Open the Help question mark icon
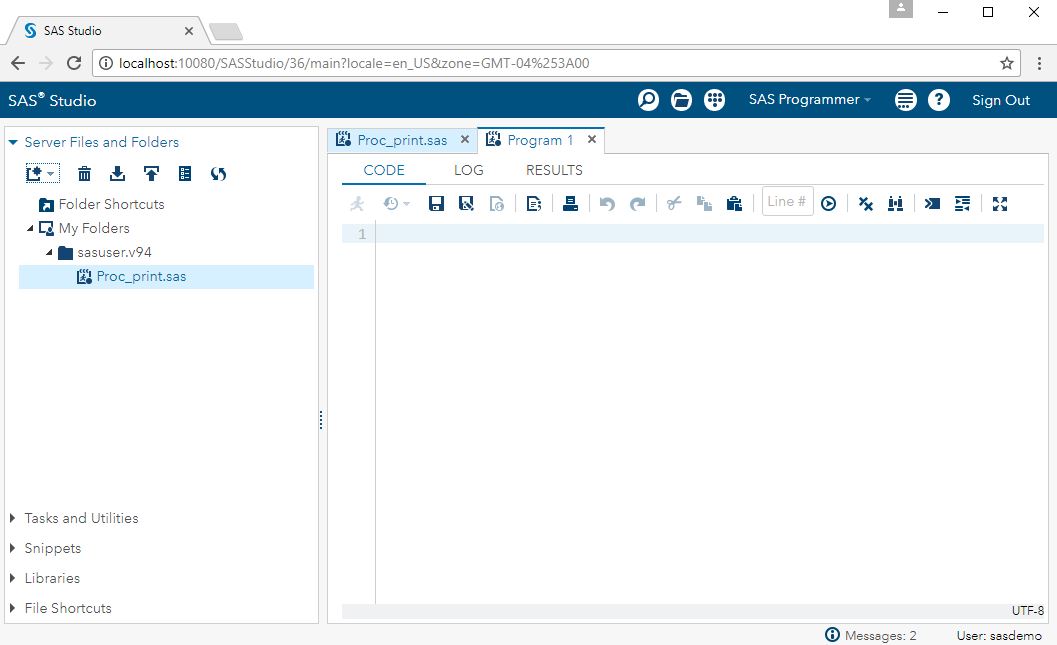Image resolution: width=1057 pixels, height=645 pixels. (x=938, y=100)
